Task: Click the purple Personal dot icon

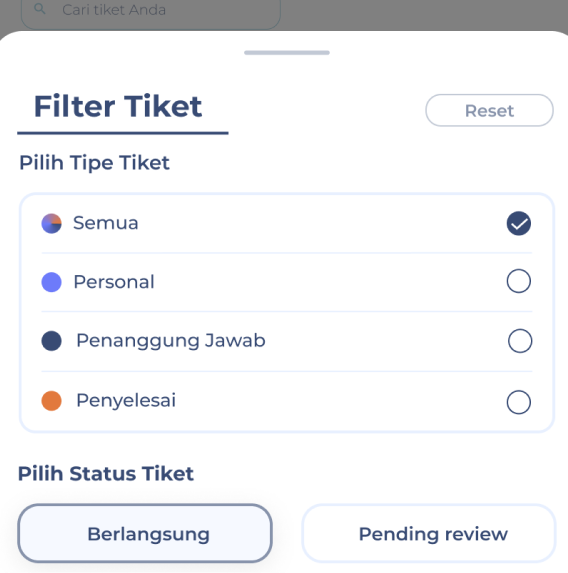Action: pos(52,282)
